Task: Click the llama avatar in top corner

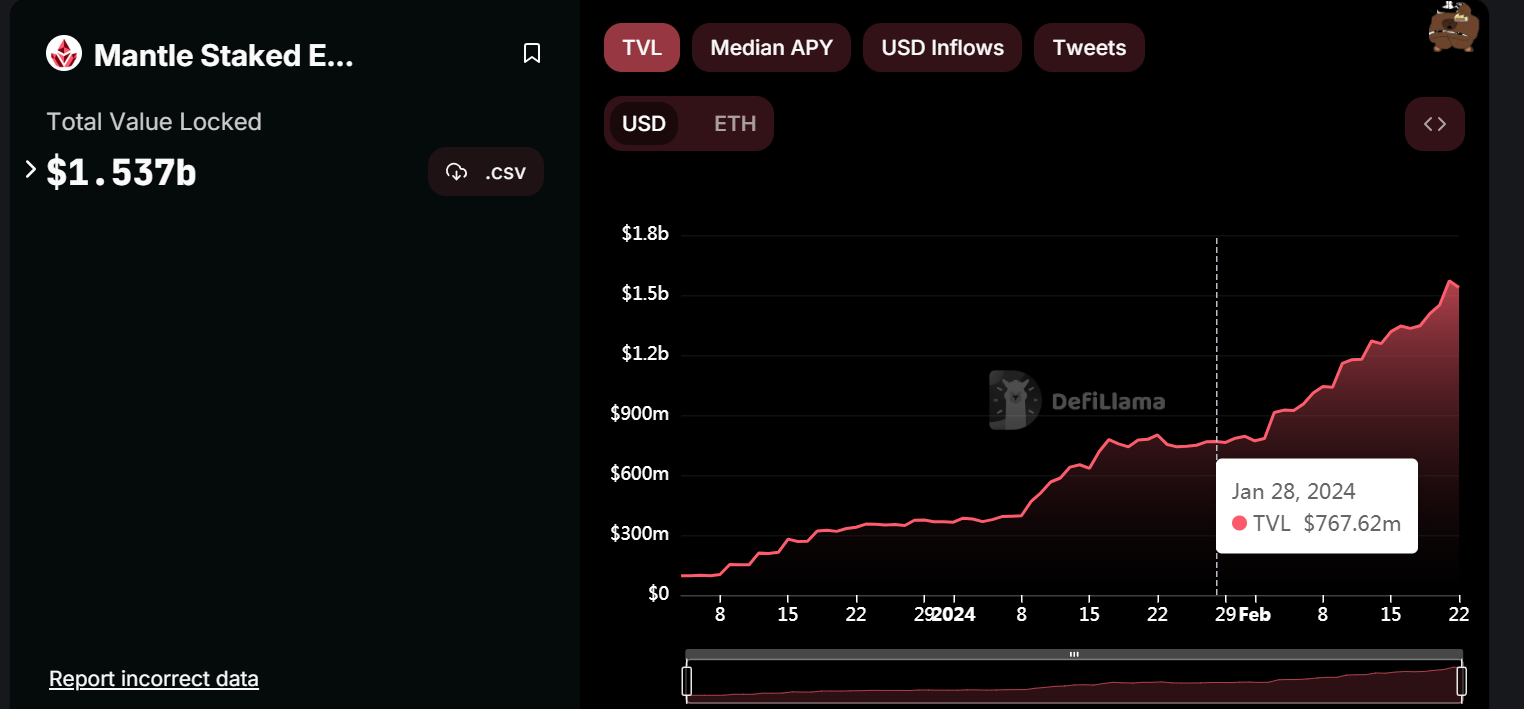Action: click(x=1452, y=27)
